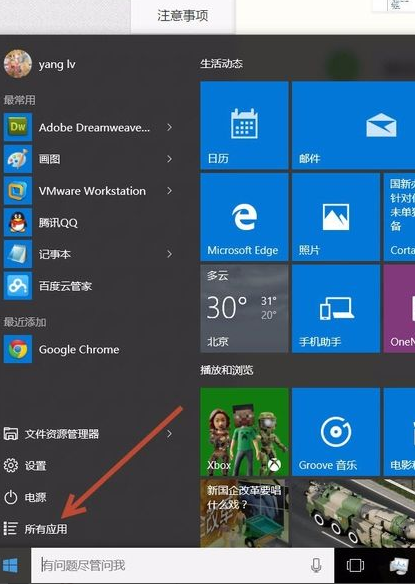Screen dimensions: 415x584
Task: Open the Mail (邮件) tile
Action: (x=354, y=126)
